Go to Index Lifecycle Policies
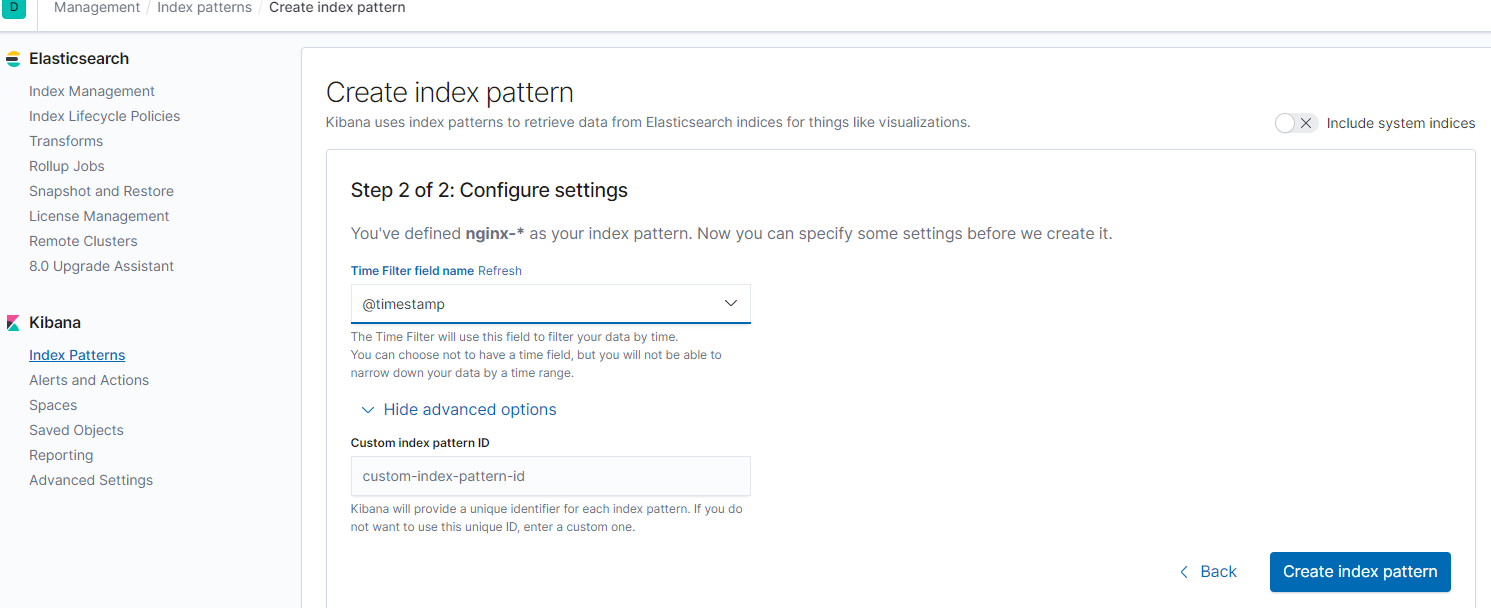Image resolution: width=1491 pixels, height=608 pixels. 105,116
